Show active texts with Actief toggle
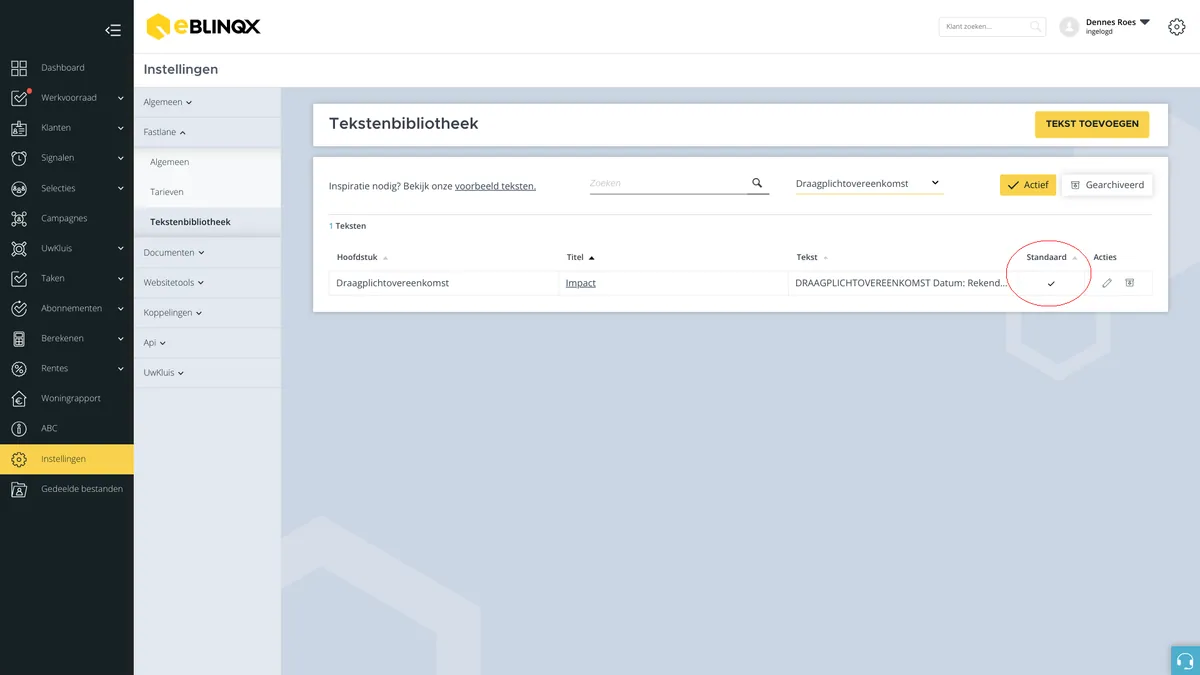Screen dimensions: 1200x675 pyautogui.click(x=1028, y=185)
